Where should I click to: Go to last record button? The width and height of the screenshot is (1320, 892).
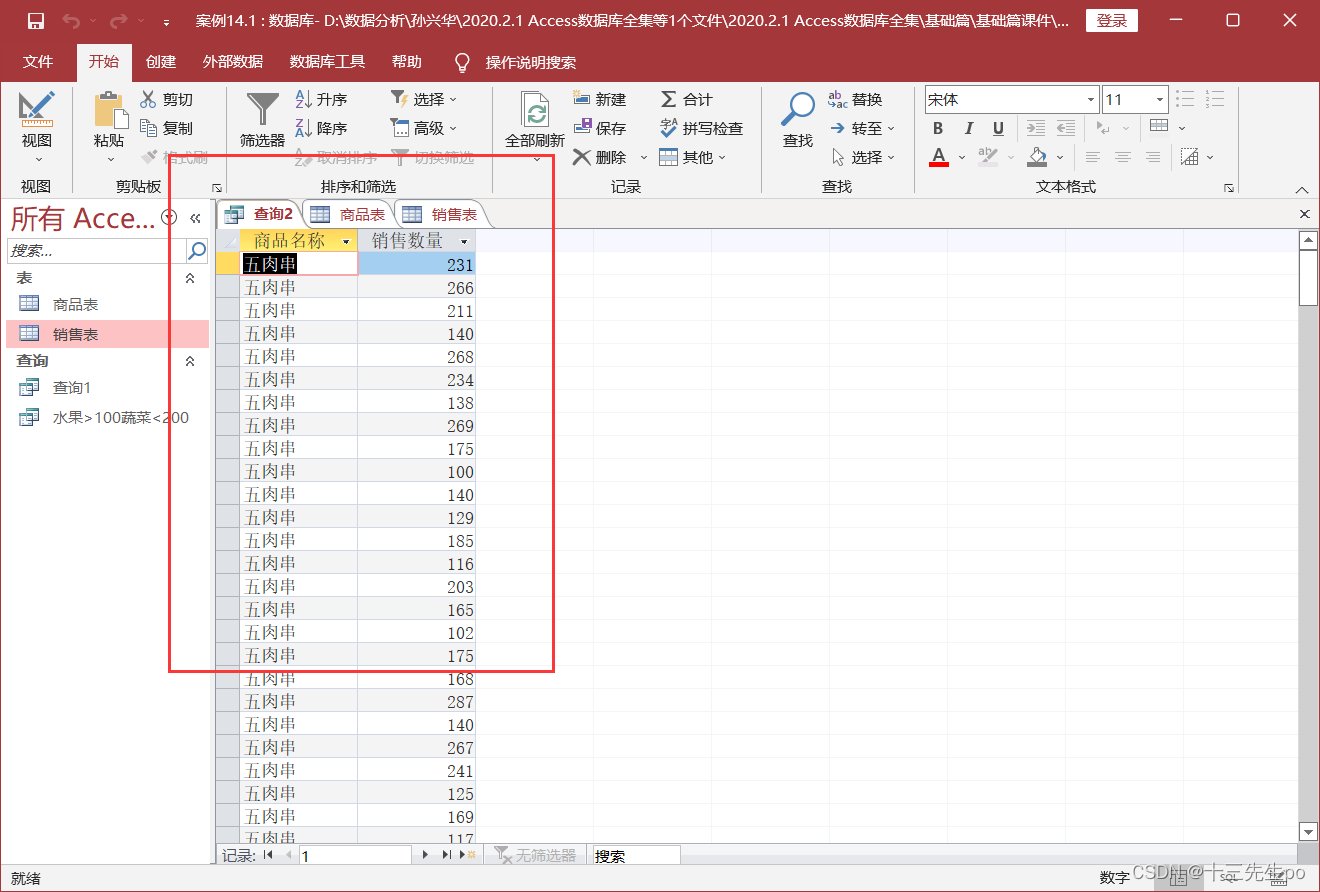tap(447, 855)
